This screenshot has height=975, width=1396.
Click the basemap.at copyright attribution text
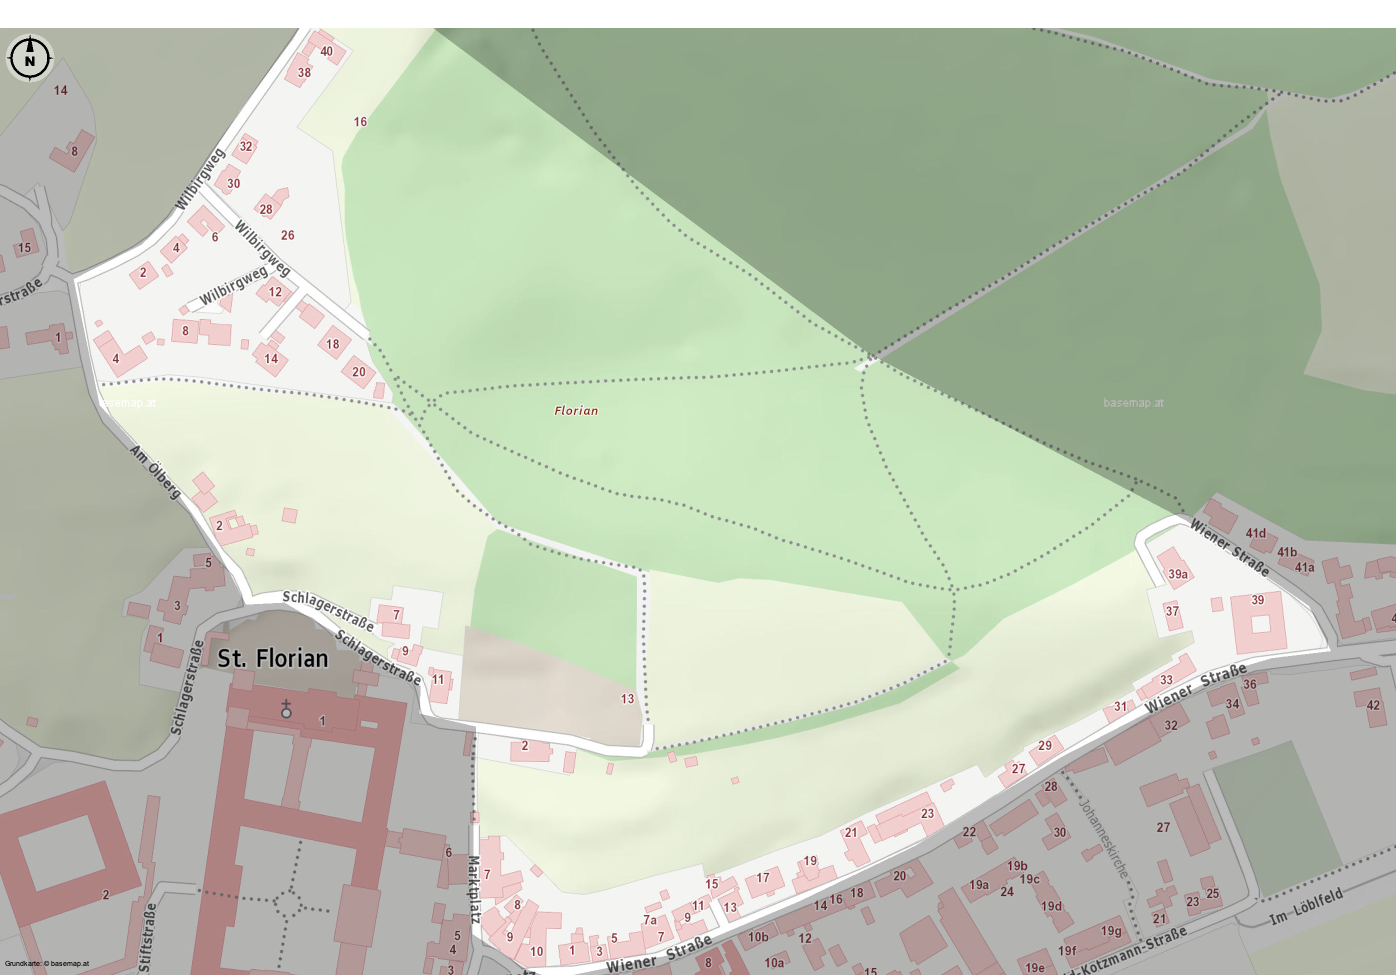(x=47, y=964)
